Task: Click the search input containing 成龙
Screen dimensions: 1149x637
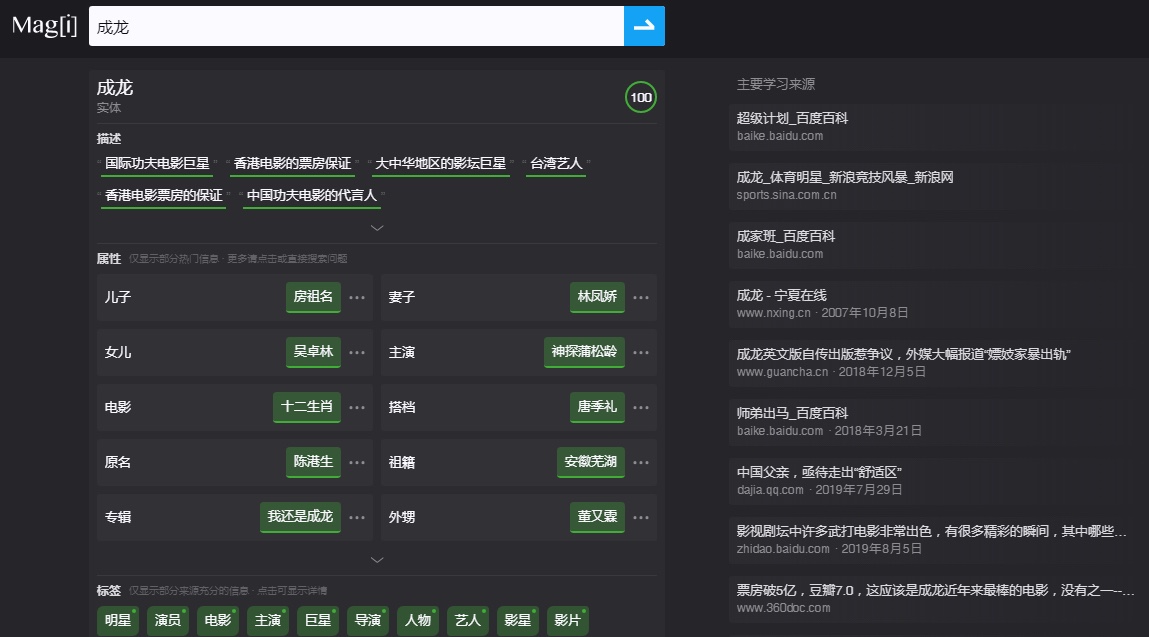Action: pyautogui.click(x=356, y=26)
